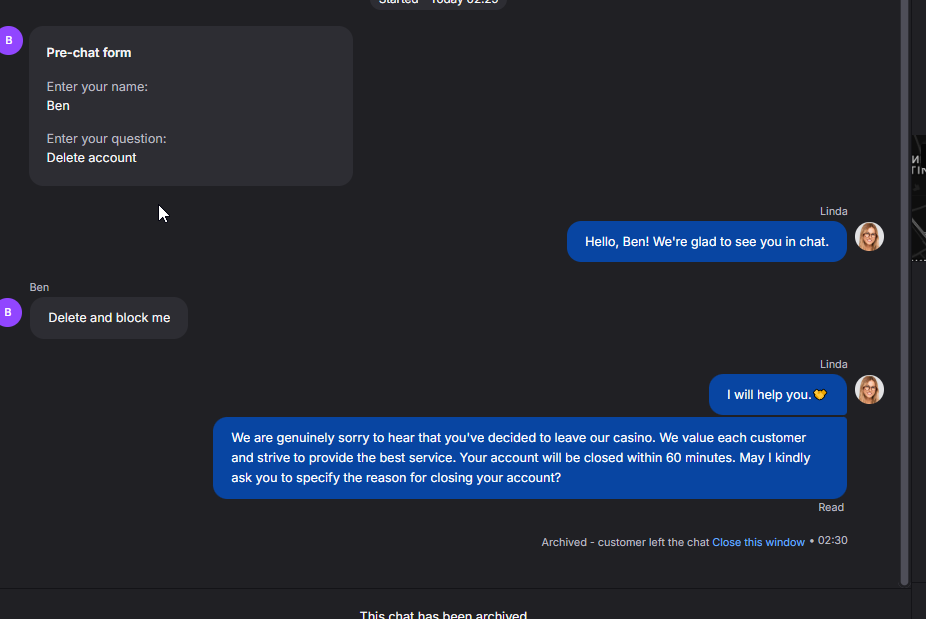Click the "Archived - customer left the chat" text
The height and width of the screenshot is (619, 926).
tap(625, 542)
